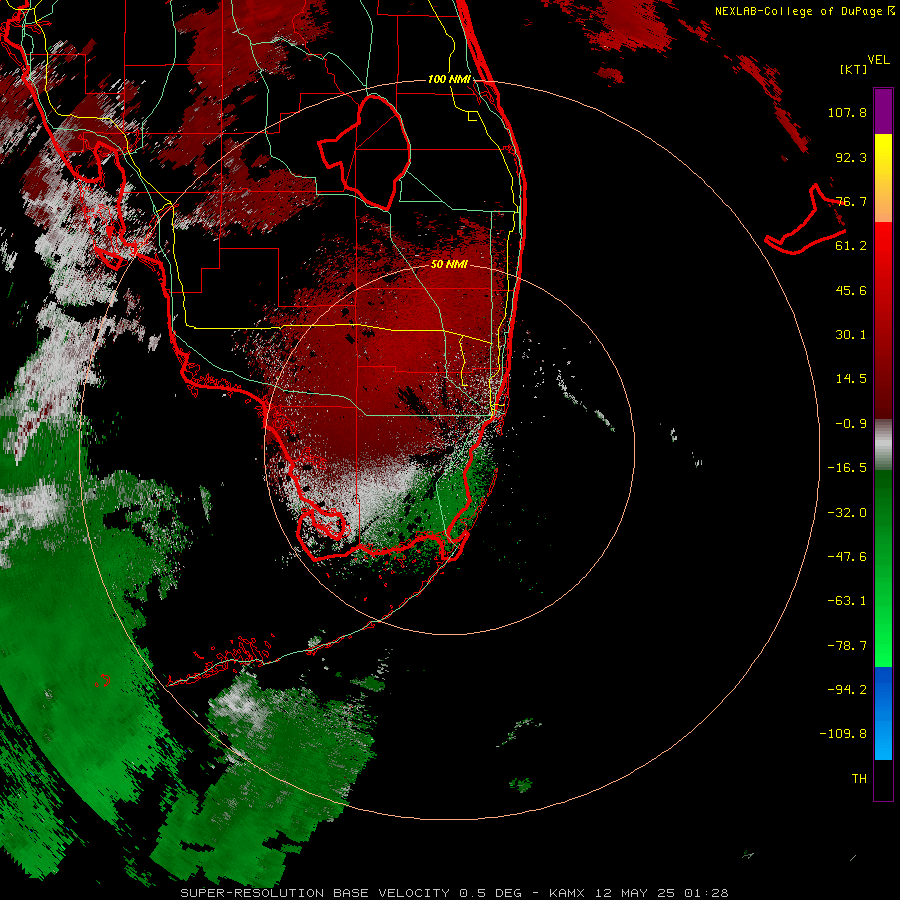Click the 100 NMI range ring label
This screenshot has width=900, height=900.
(x=449, y=79)
